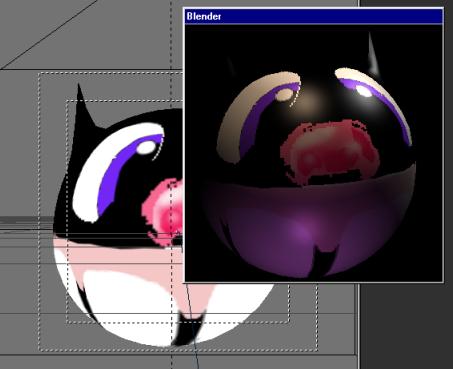Click the bright specular highlight on the rendered right eye
The width and height of the screenshot is (453, 369).
pyautogui.click(x=364, y=91)
